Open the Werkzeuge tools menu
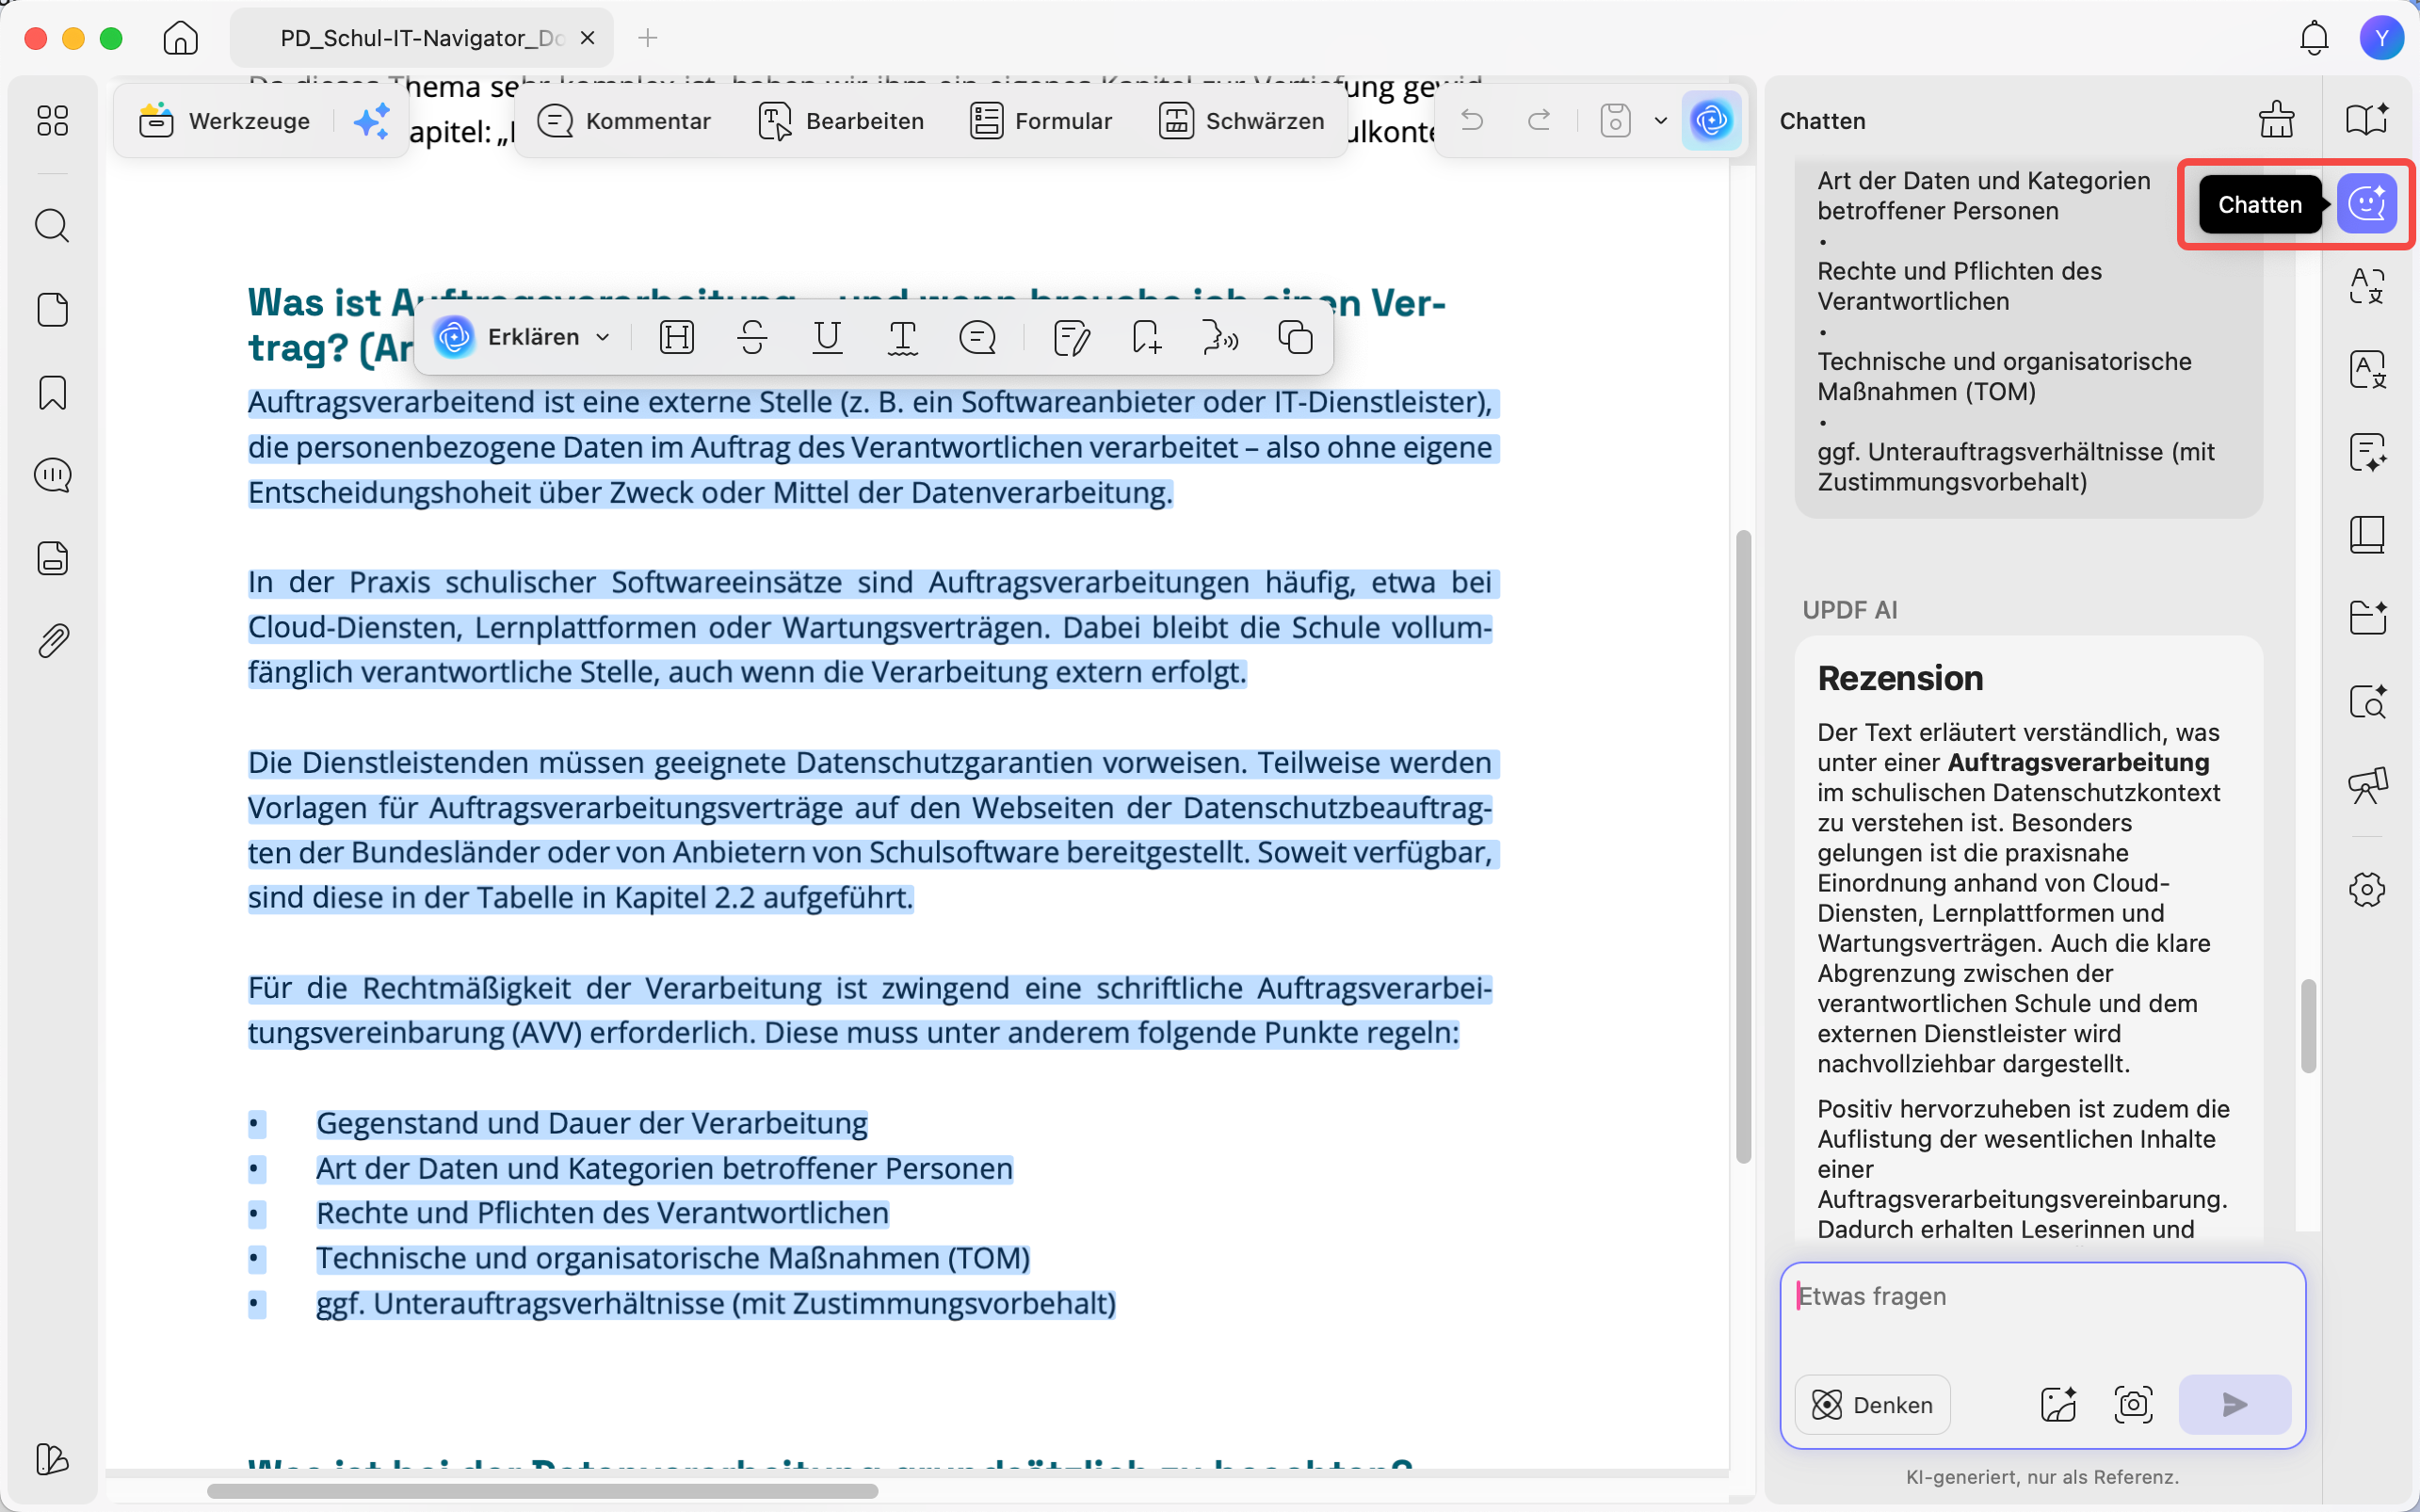This screenshot has width=2420, height=1512. click(225, 121)
